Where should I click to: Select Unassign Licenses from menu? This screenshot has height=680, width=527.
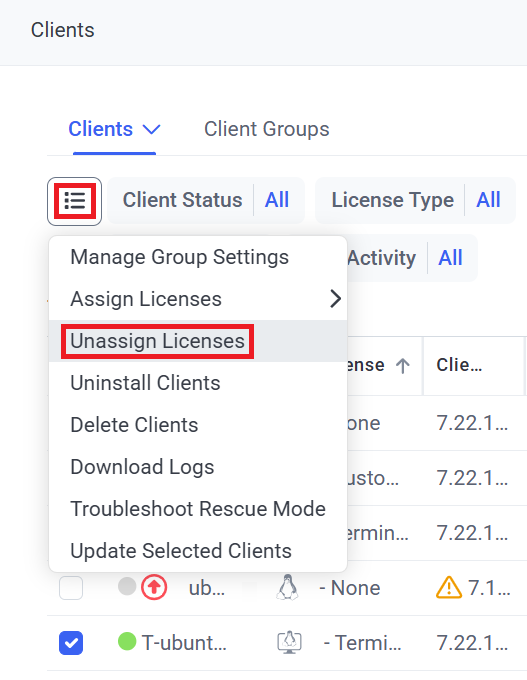(x=157, y=341)
